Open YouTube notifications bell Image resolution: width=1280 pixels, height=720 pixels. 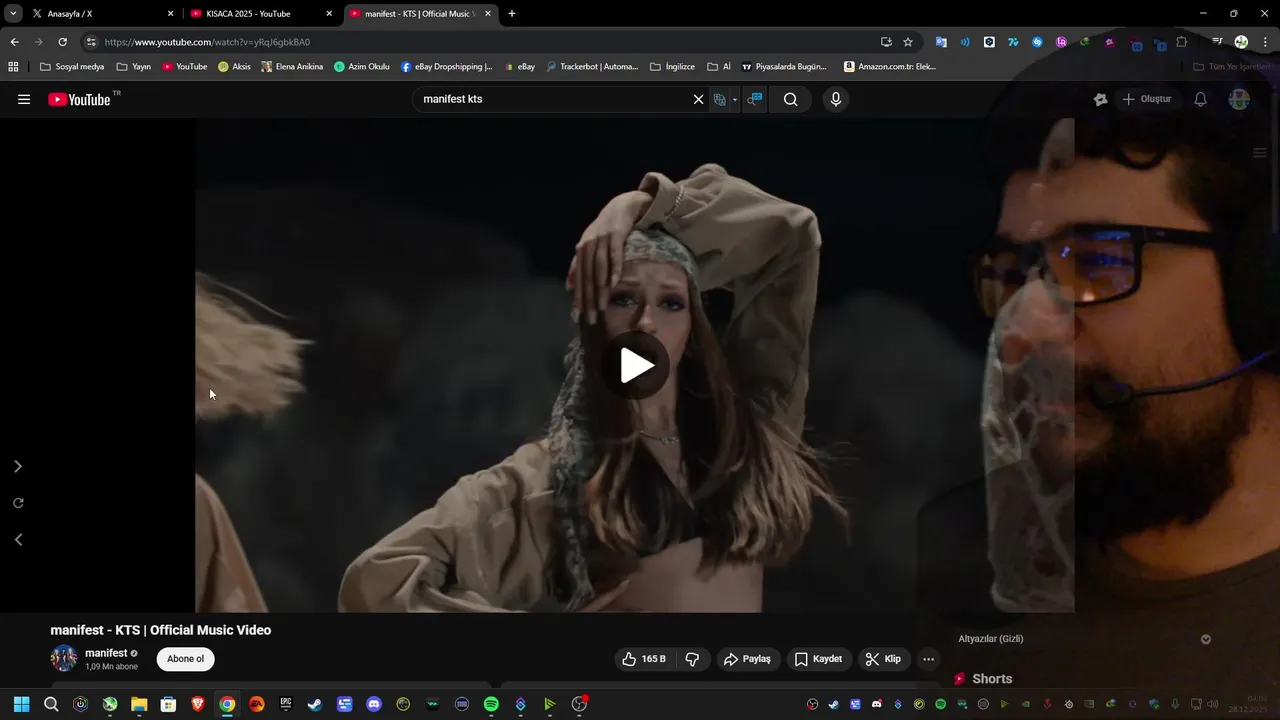click(1200, 99)
